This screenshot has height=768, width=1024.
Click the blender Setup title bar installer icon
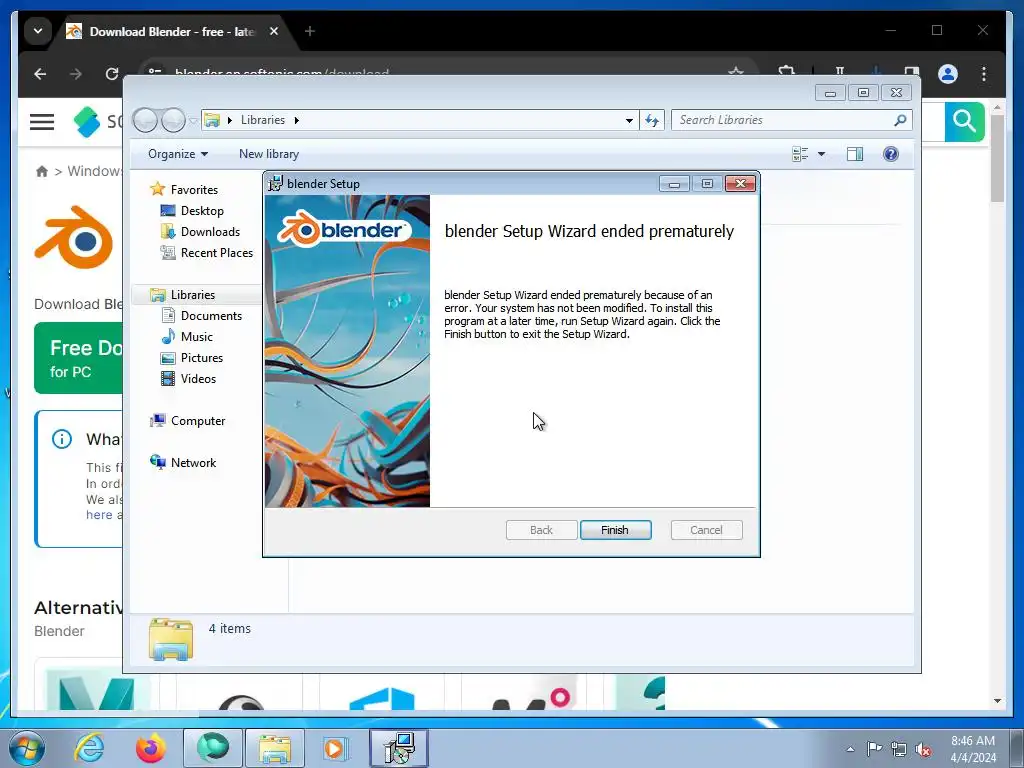pos(276,184)
